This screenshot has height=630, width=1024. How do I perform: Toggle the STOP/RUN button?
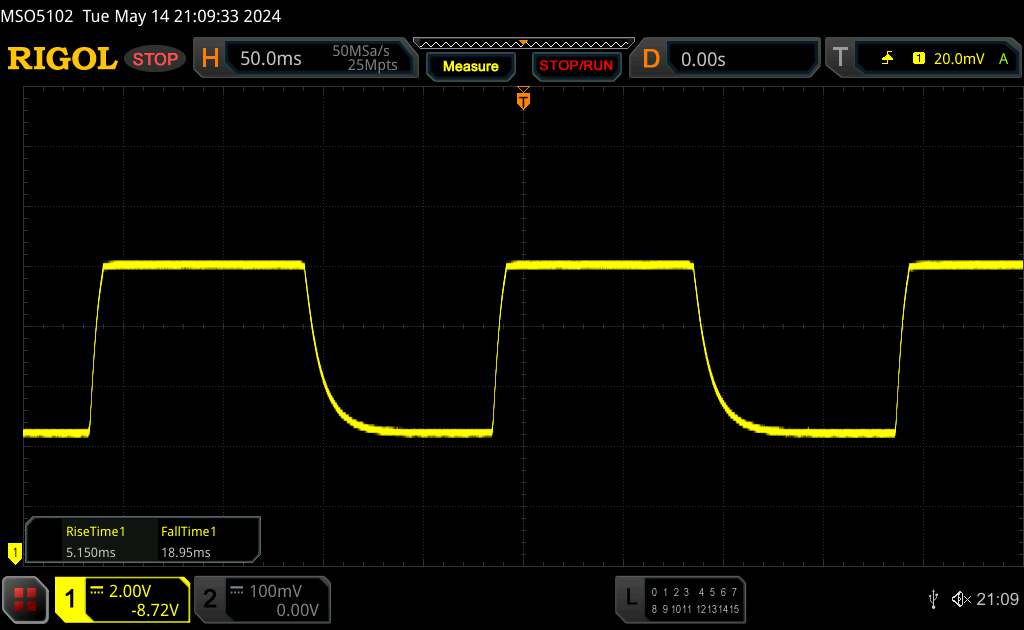tap(576, 66)
